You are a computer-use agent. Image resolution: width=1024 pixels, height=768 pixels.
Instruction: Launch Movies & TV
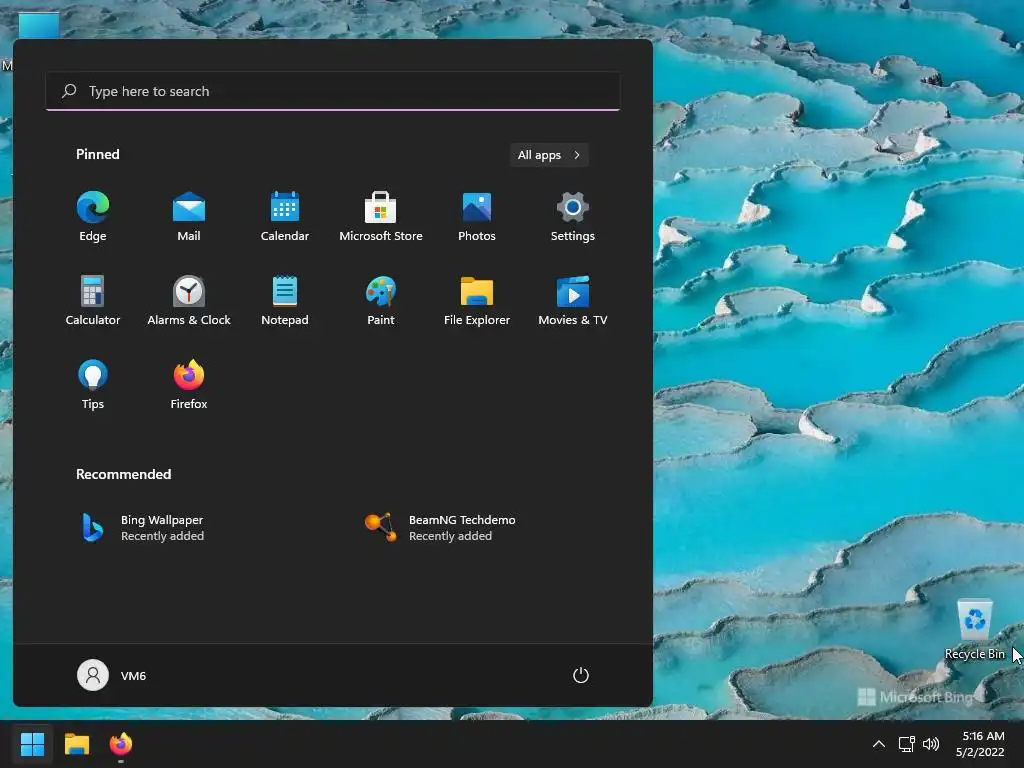coord(573,300)
